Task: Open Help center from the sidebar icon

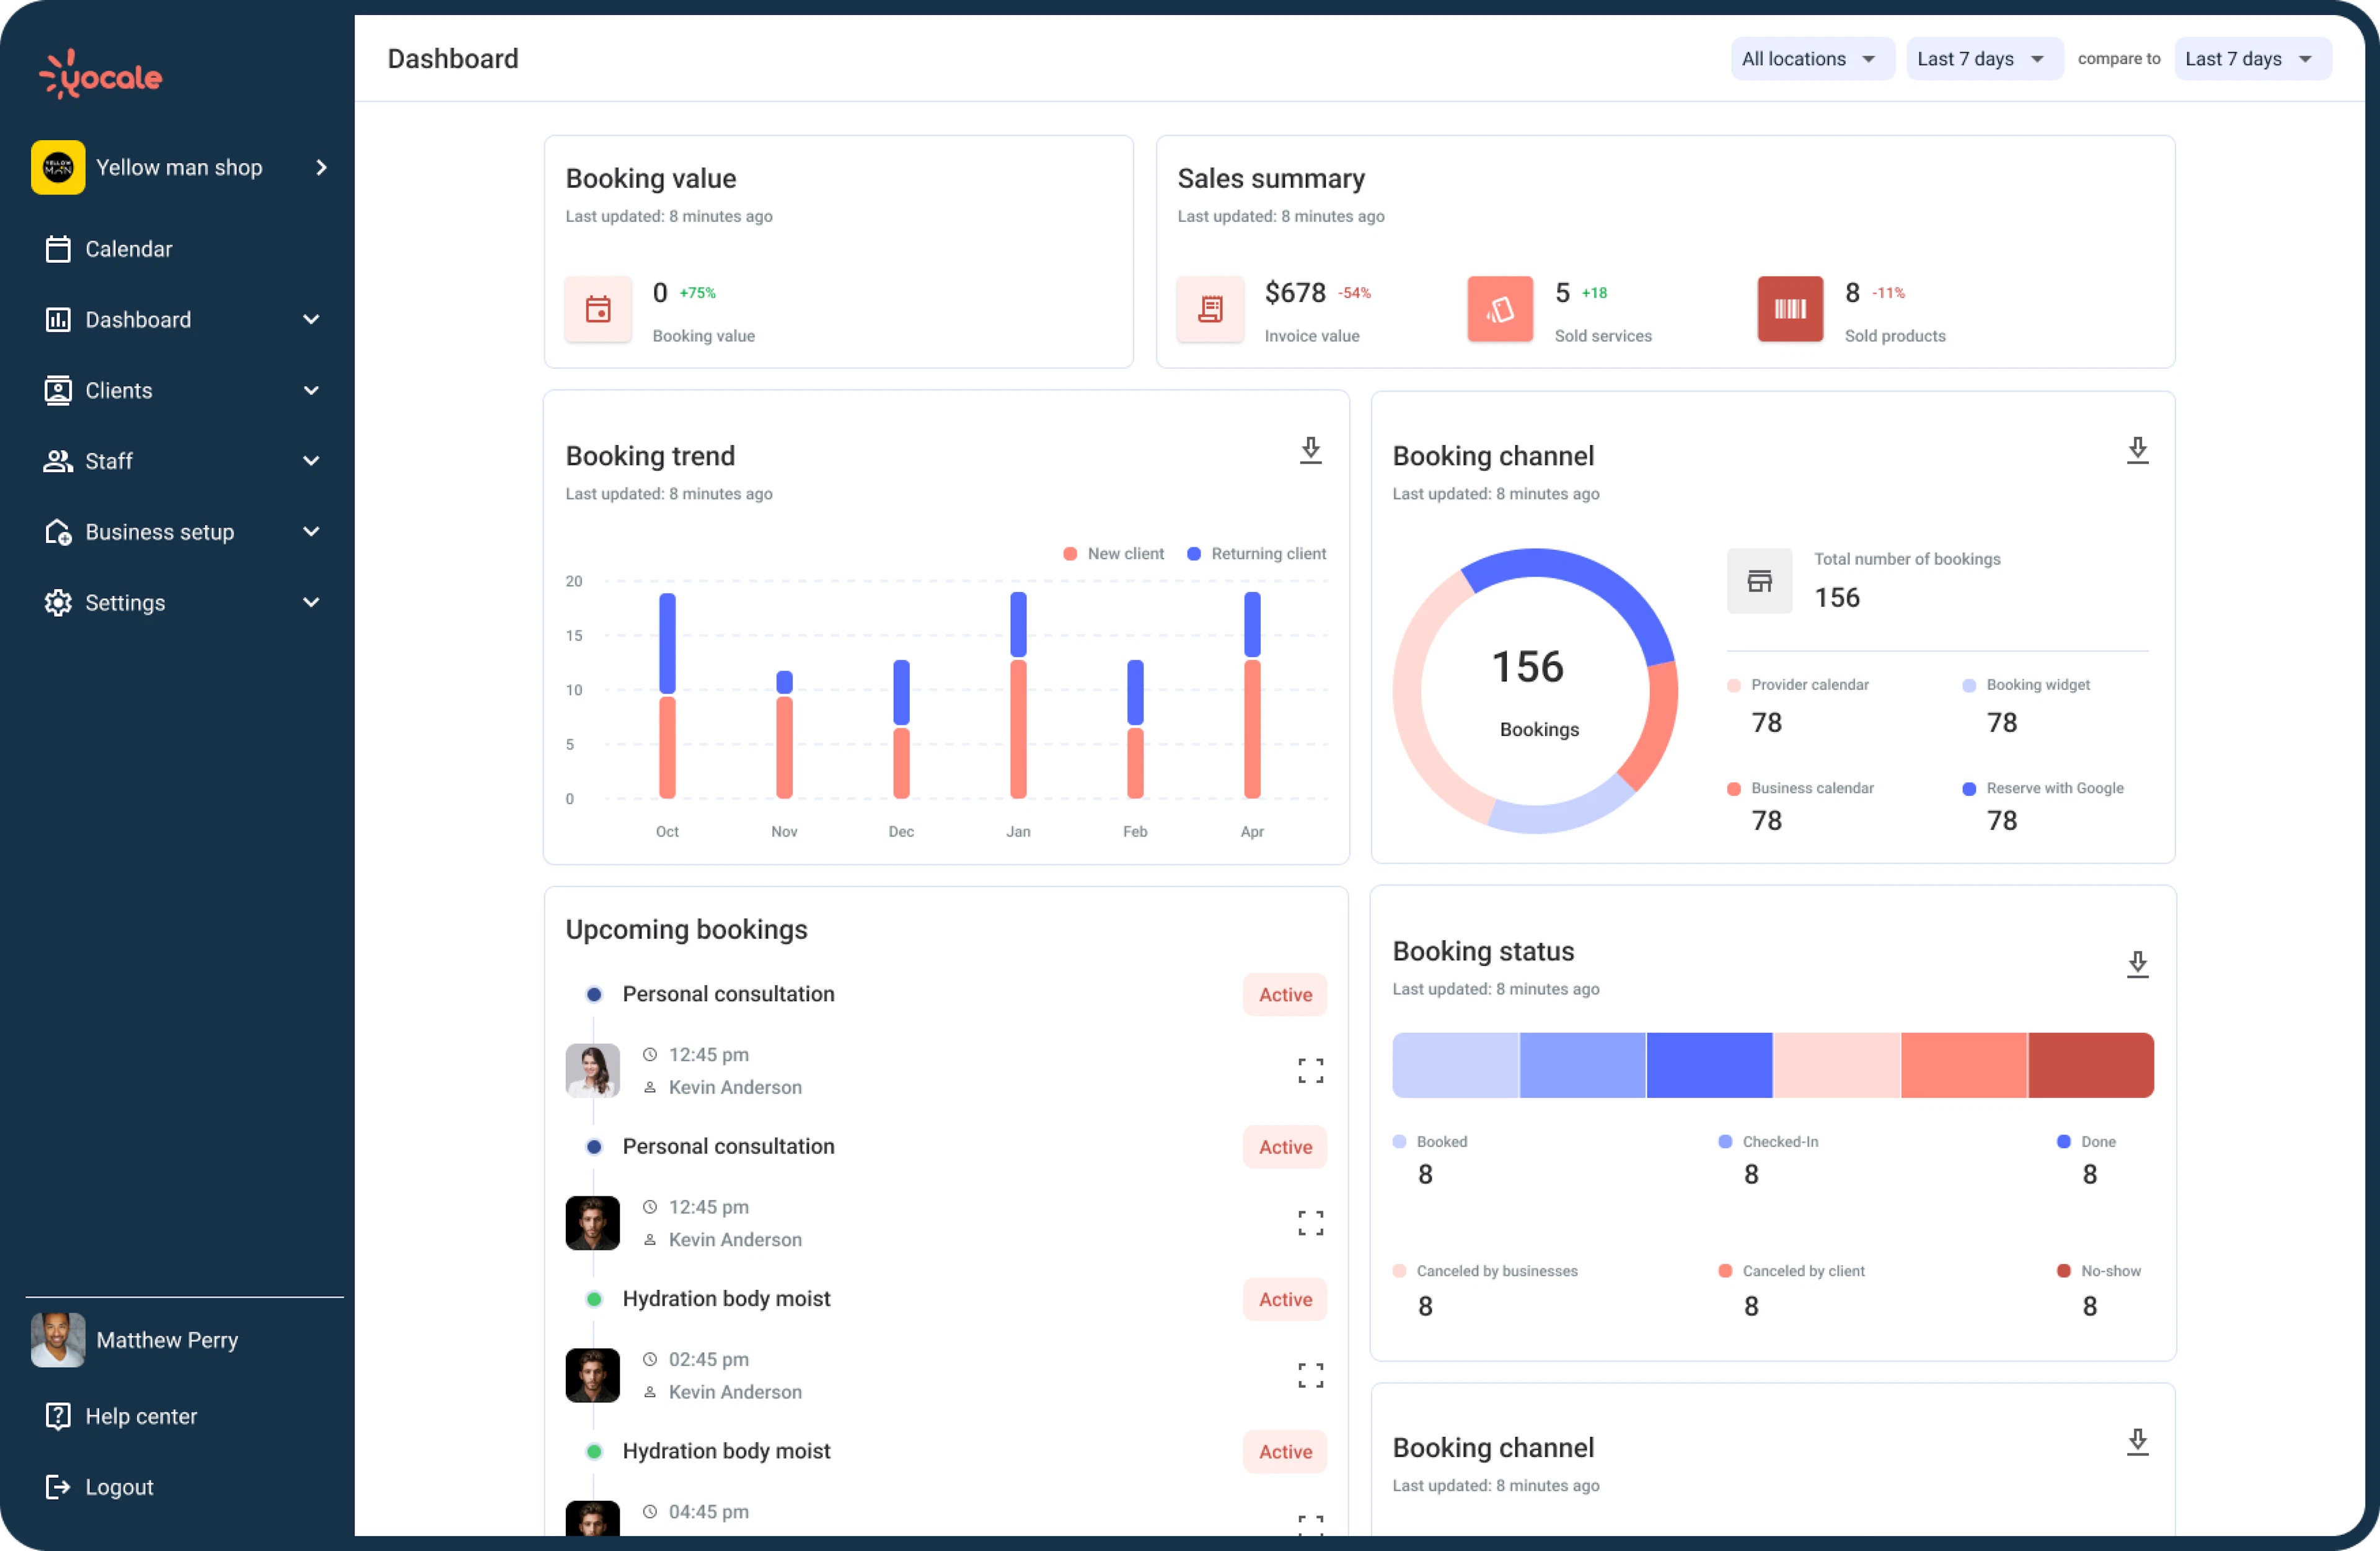Action: click(57, 1416)
